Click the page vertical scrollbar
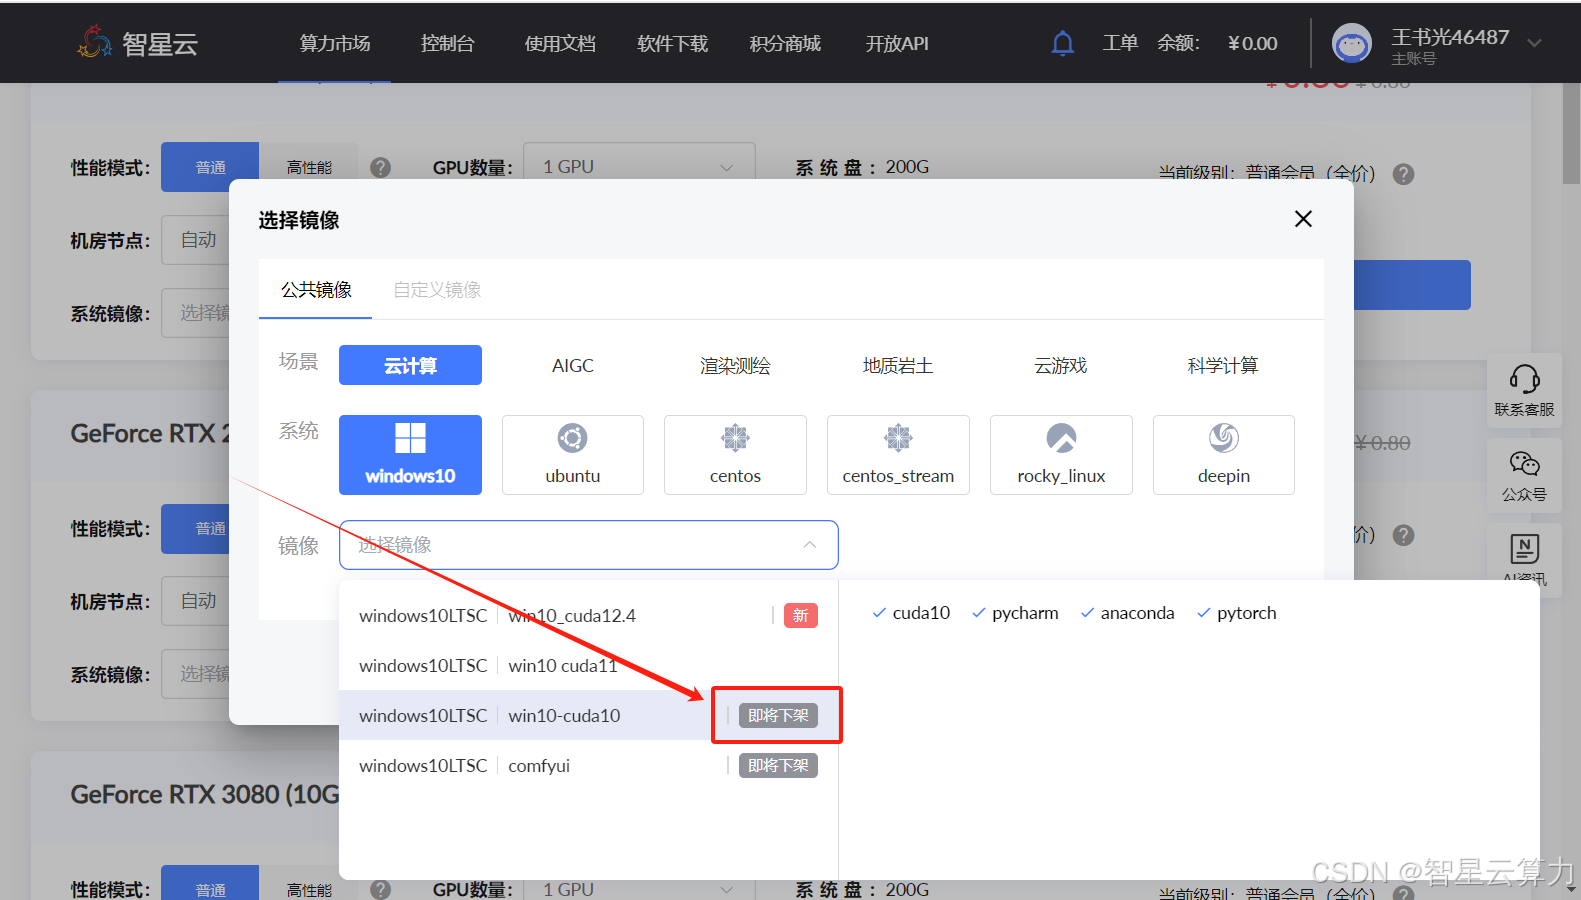Screen dimensions: 1581x900 point(1571,135)
